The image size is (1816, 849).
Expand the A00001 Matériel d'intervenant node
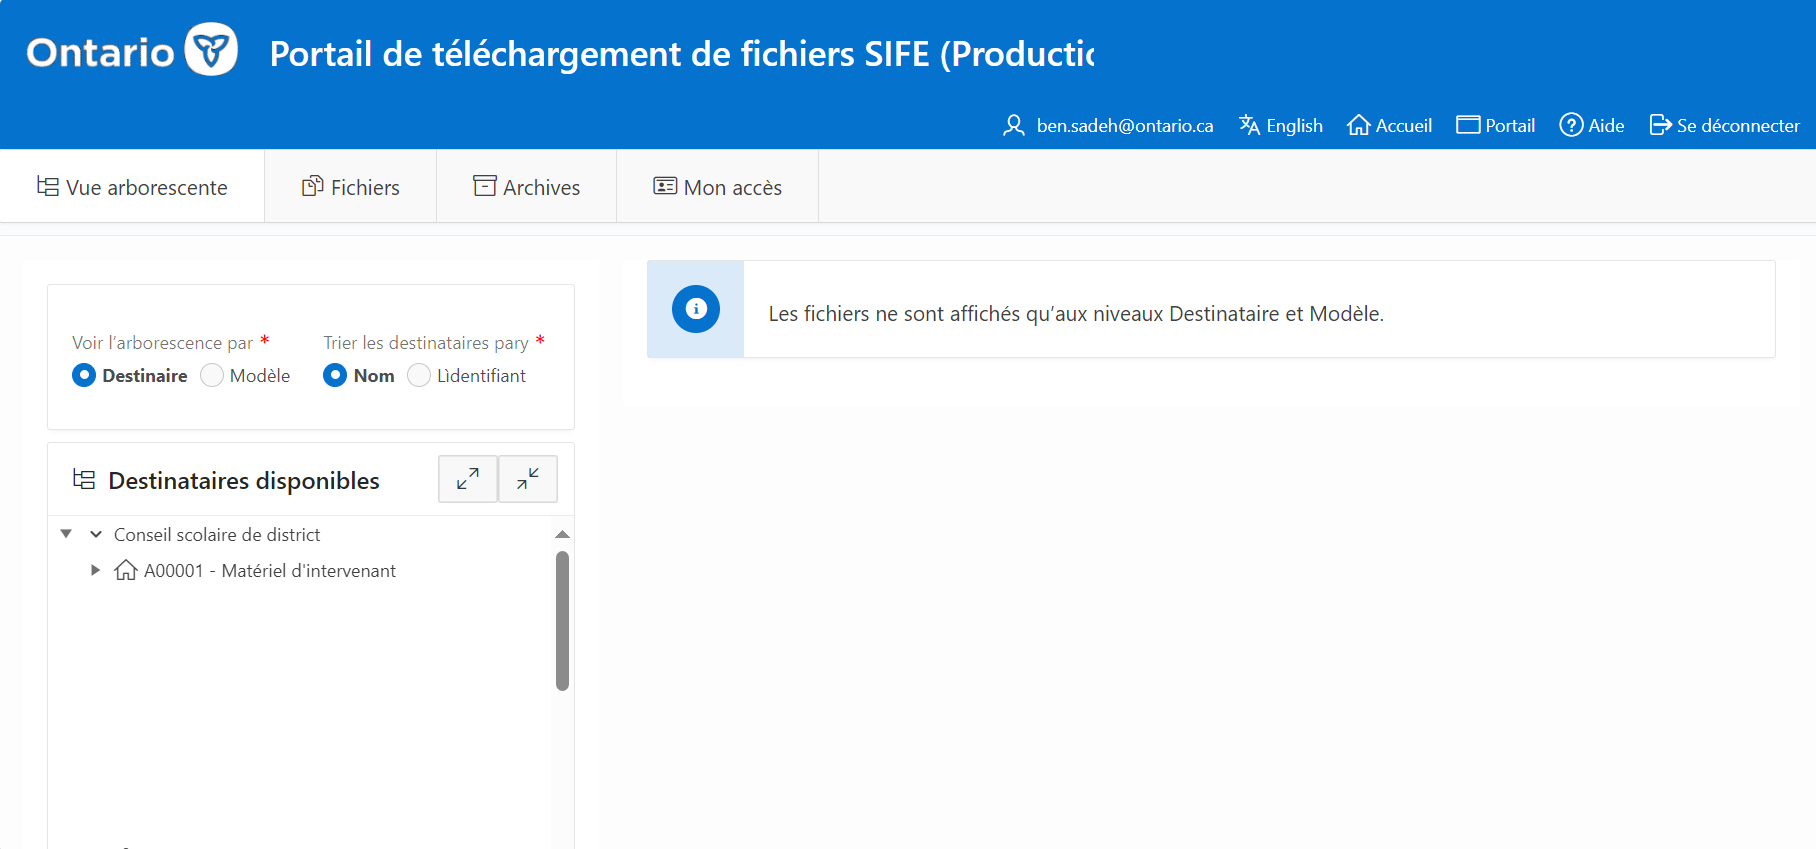tap(95, 570)
